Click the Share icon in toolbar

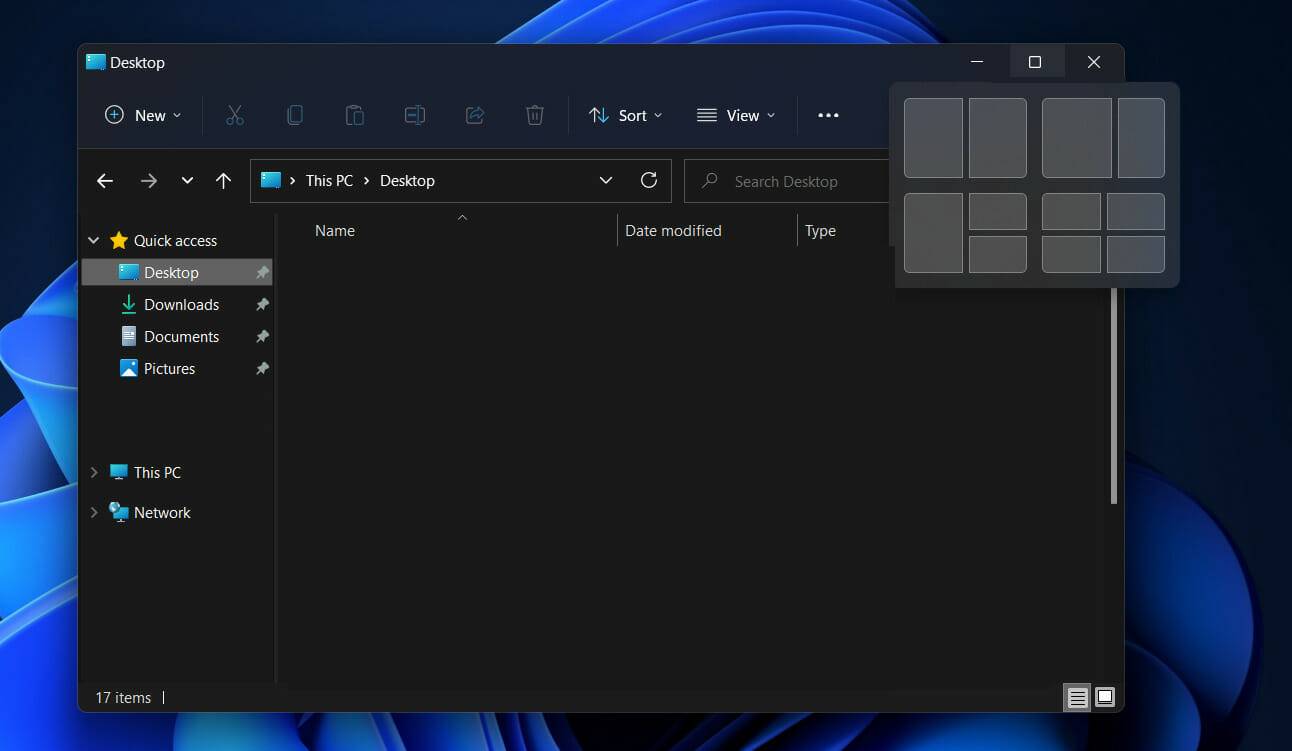475,115
